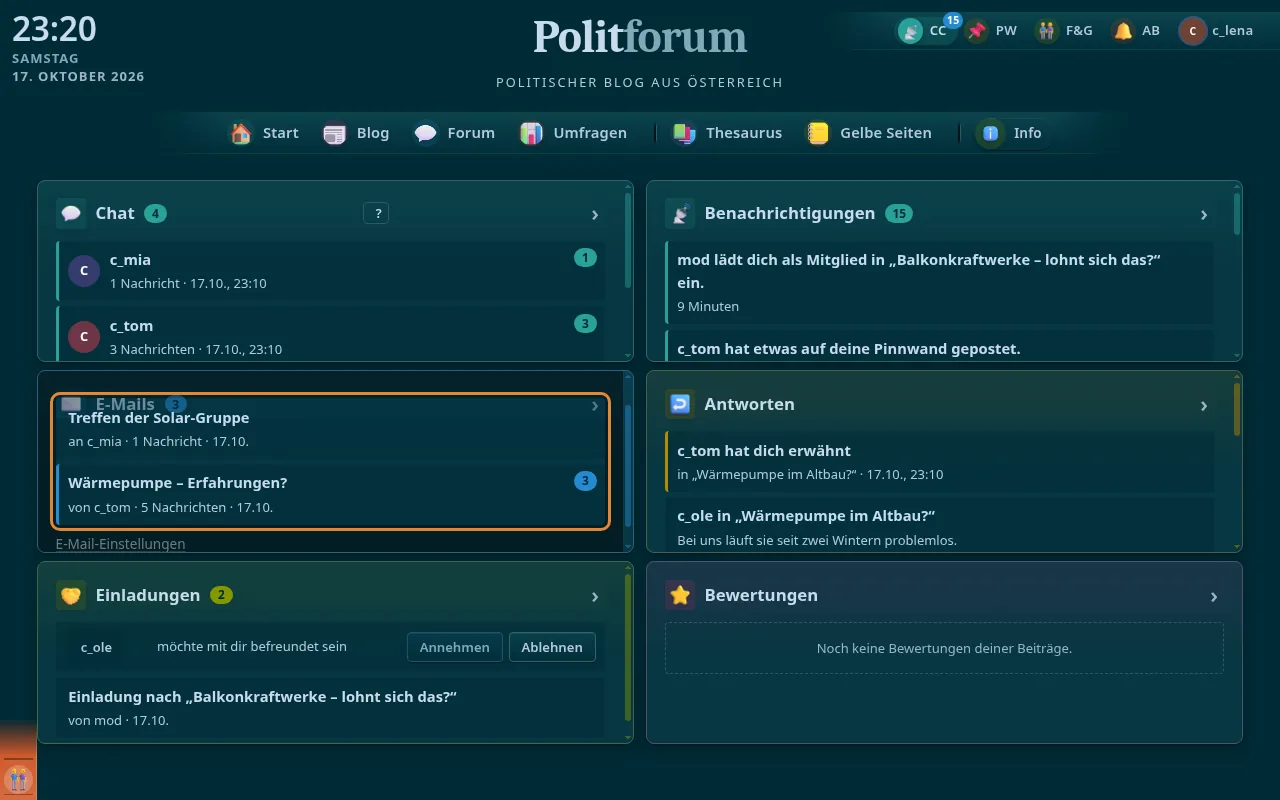Image resolution: width=1280 pixels, height=800 pixels.
Task: Click the house icon for Start
Action: point(241,133)
